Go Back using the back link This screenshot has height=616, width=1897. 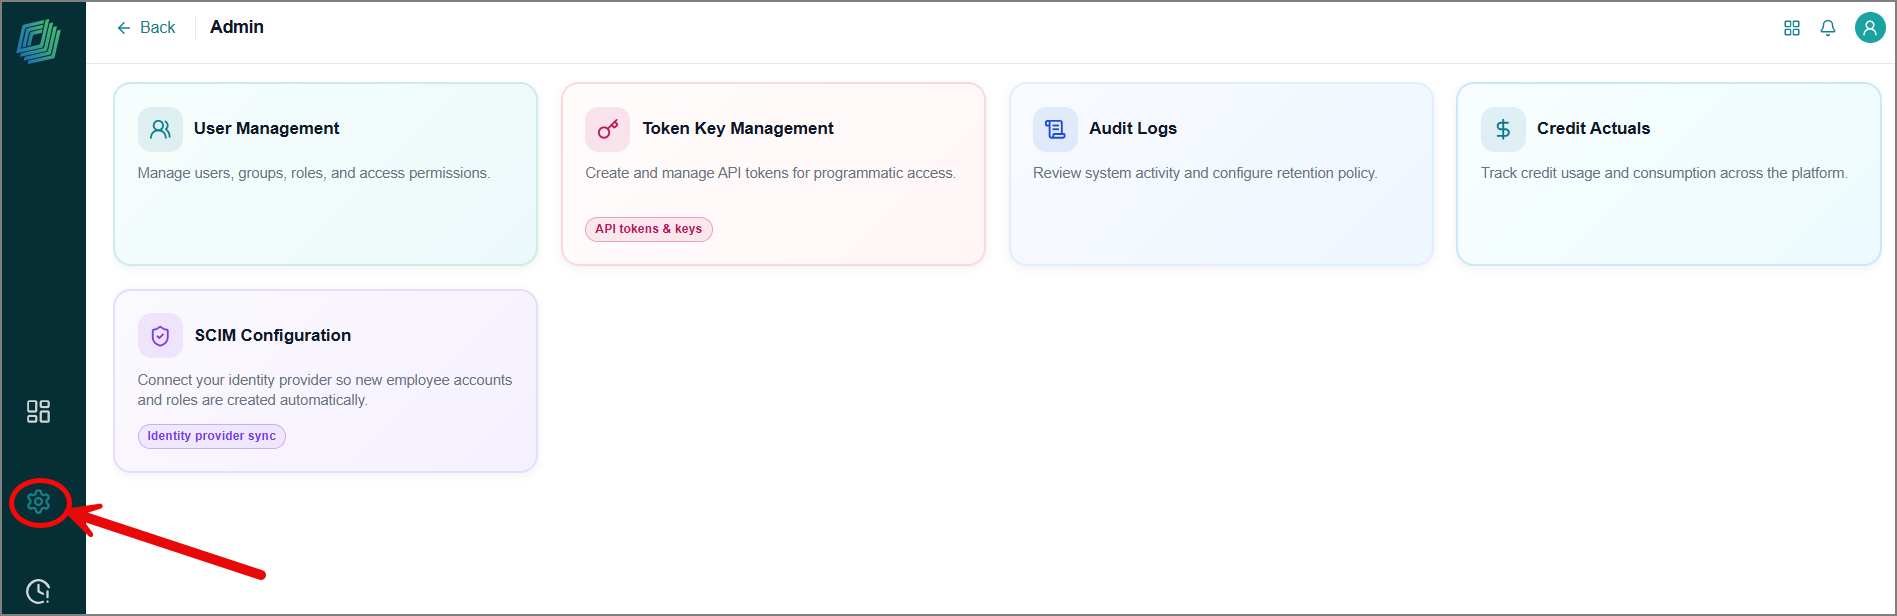[x=146, y=28]
